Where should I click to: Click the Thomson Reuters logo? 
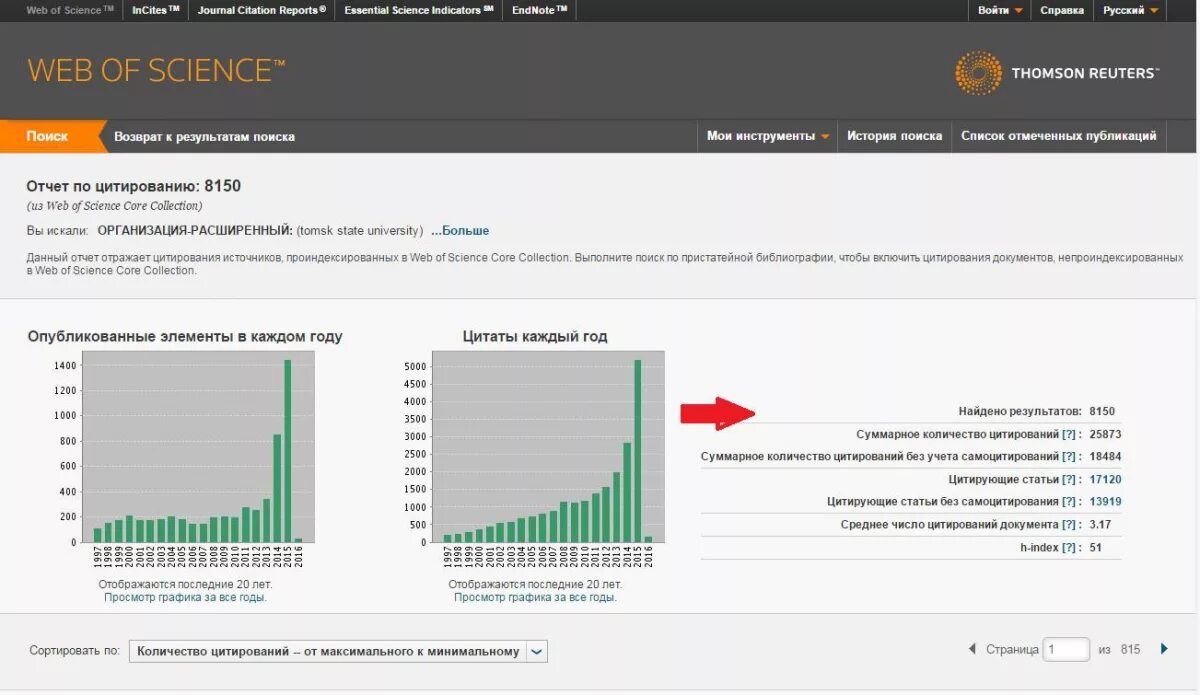(1057, 73)
